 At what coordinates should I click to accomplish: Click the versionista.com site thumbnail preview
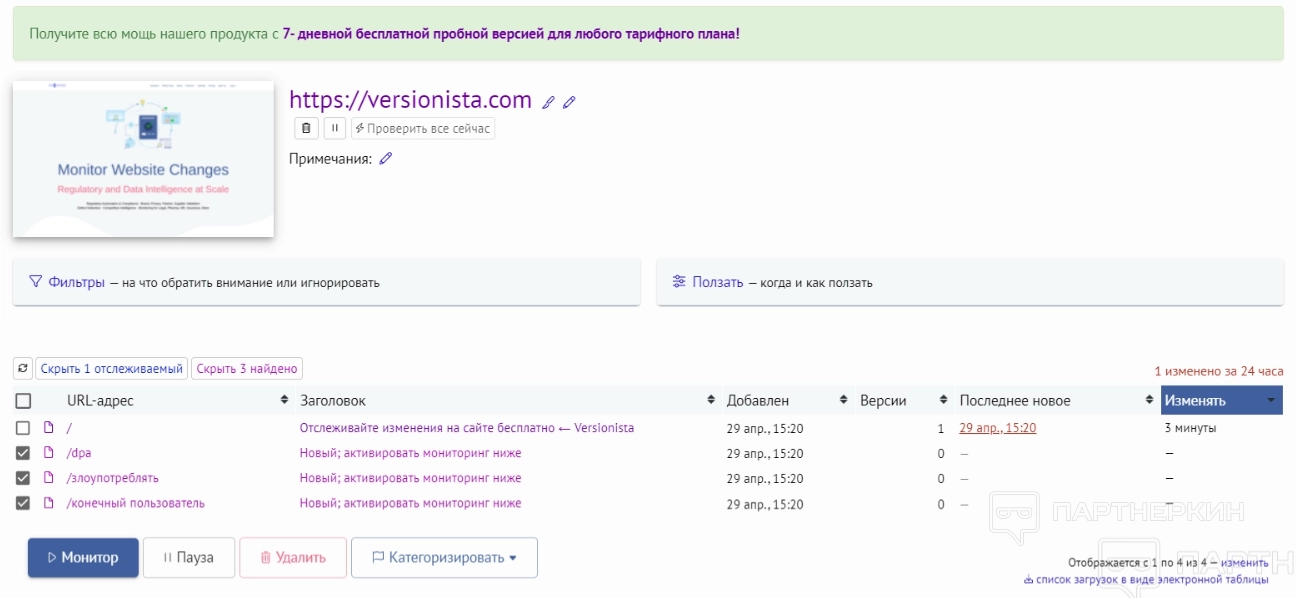click(x=143, y=159)
